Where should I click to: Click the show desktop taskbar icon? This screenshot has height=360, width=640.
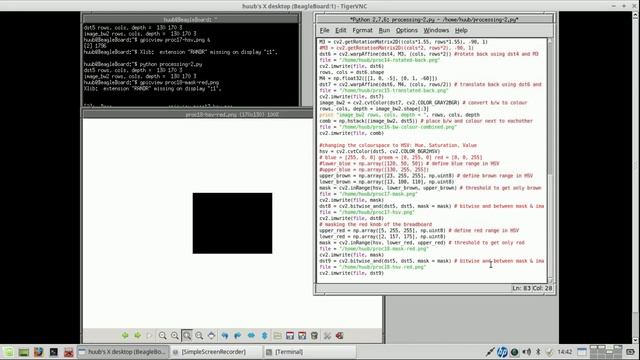coord(23,352)
